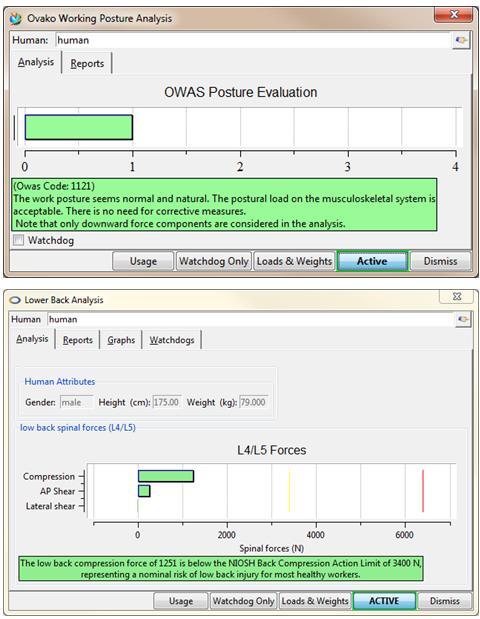
Task: Click the low back spinal forces (L4/L5) label
Action: 78,428
